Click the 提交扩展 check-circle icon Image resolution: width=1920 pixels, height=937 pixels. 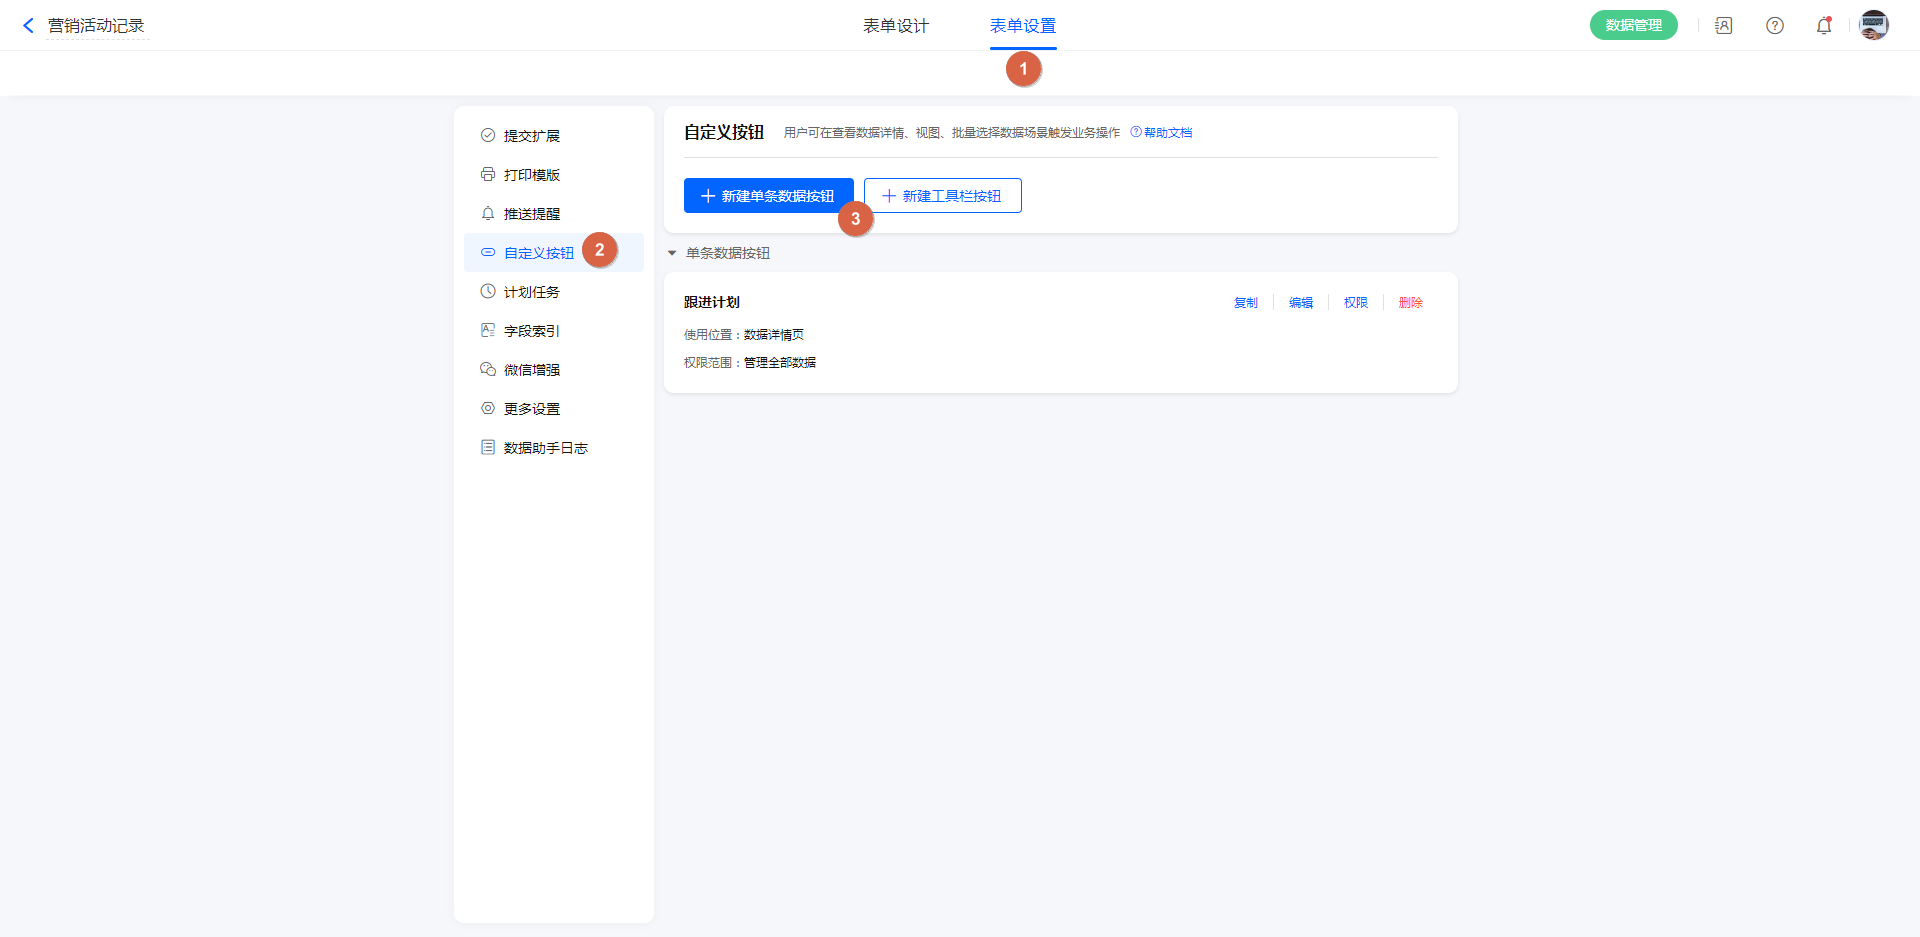click(x=488, y=135)
